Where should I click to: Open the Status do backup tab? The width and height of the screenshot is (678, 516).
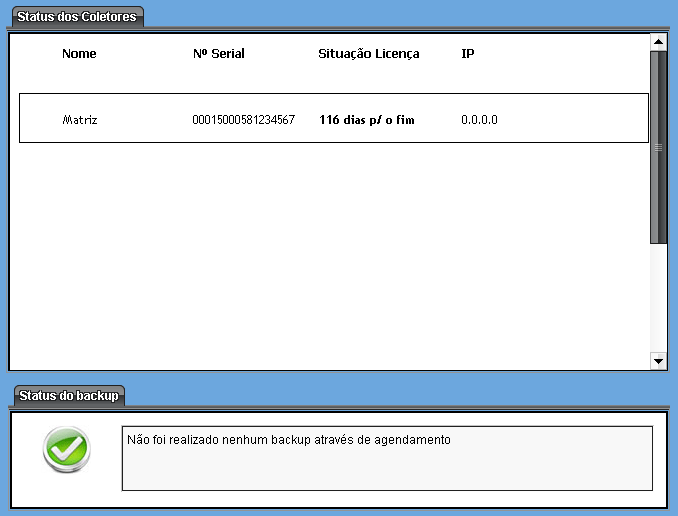click(x=68, y=395)
